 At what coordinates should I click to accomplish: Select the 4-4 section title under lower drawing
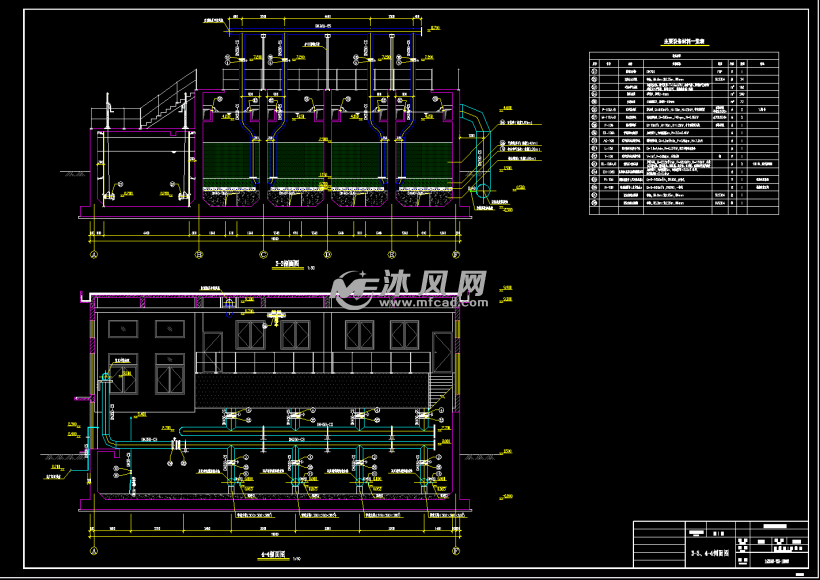click(x=274, y=552)
